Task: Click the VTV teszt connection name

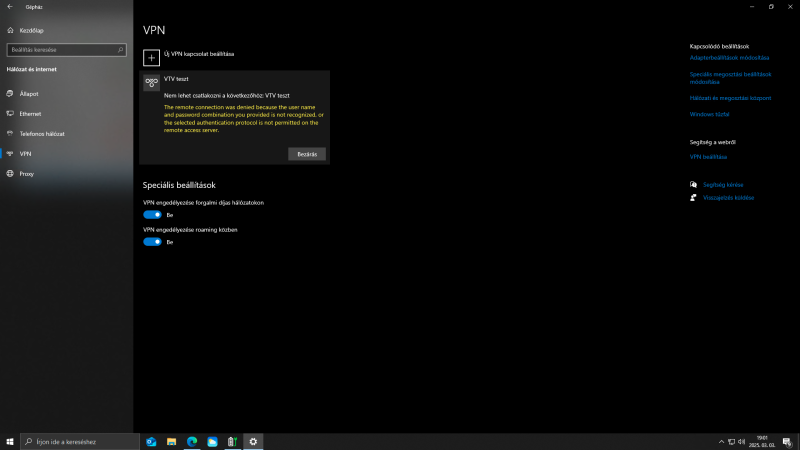Action: click(x=176, y=79)
